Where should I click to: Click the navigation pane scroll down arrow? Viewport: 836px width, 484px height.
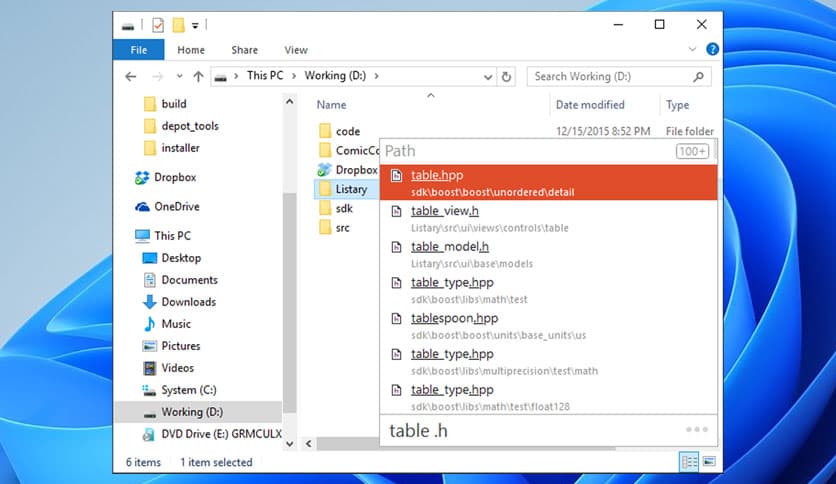point(290,443)
